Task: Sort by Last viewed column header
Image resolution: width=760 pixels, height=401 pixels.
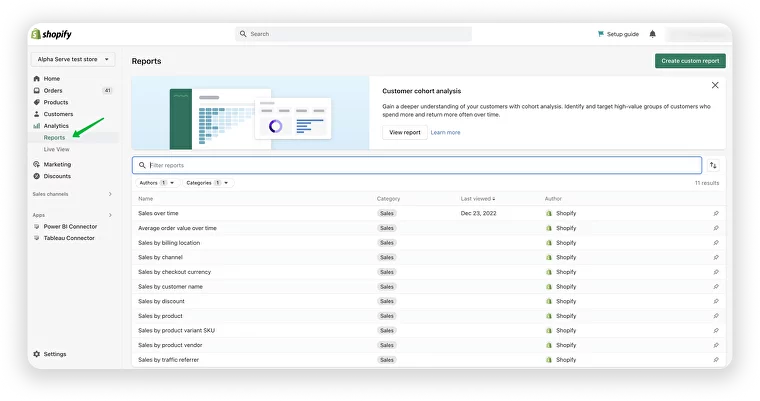Action: coord(478,199)
